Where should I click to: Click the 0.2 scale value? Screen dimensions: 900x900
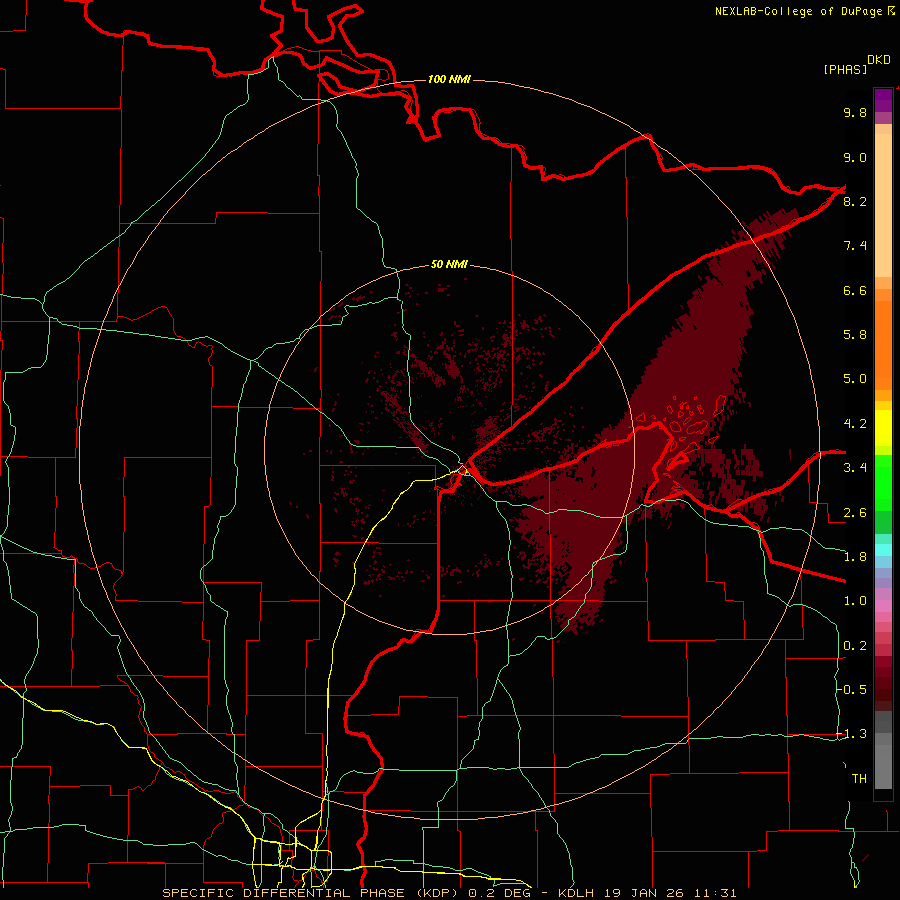pos(855,646)
